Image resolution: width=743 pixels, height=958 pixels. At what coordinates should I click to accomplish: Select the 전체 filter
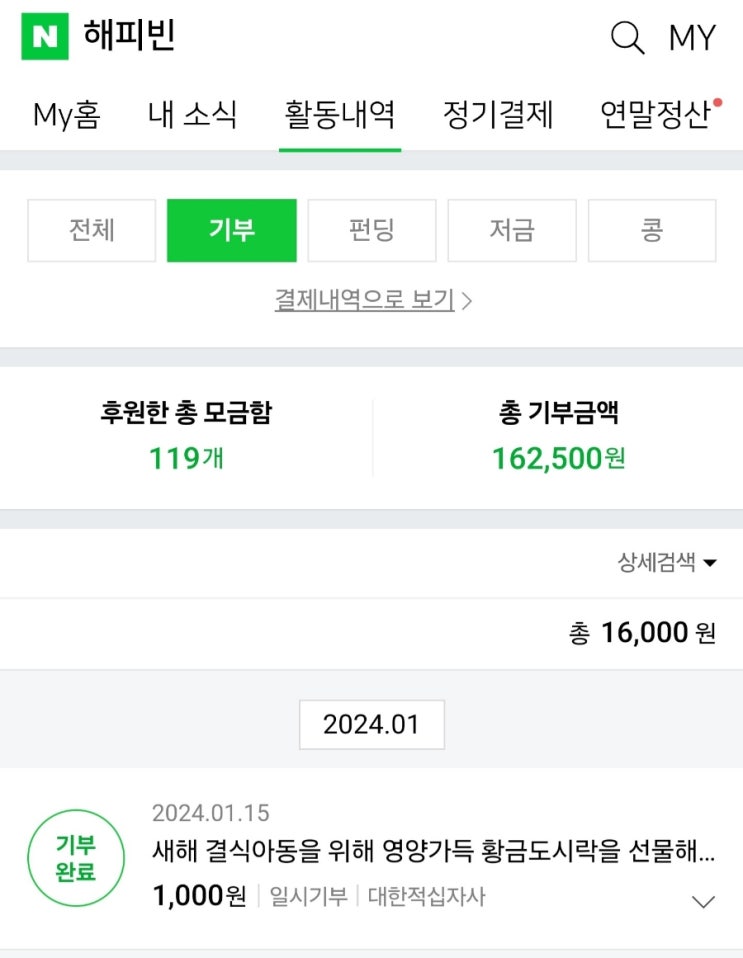click(92, 230)
